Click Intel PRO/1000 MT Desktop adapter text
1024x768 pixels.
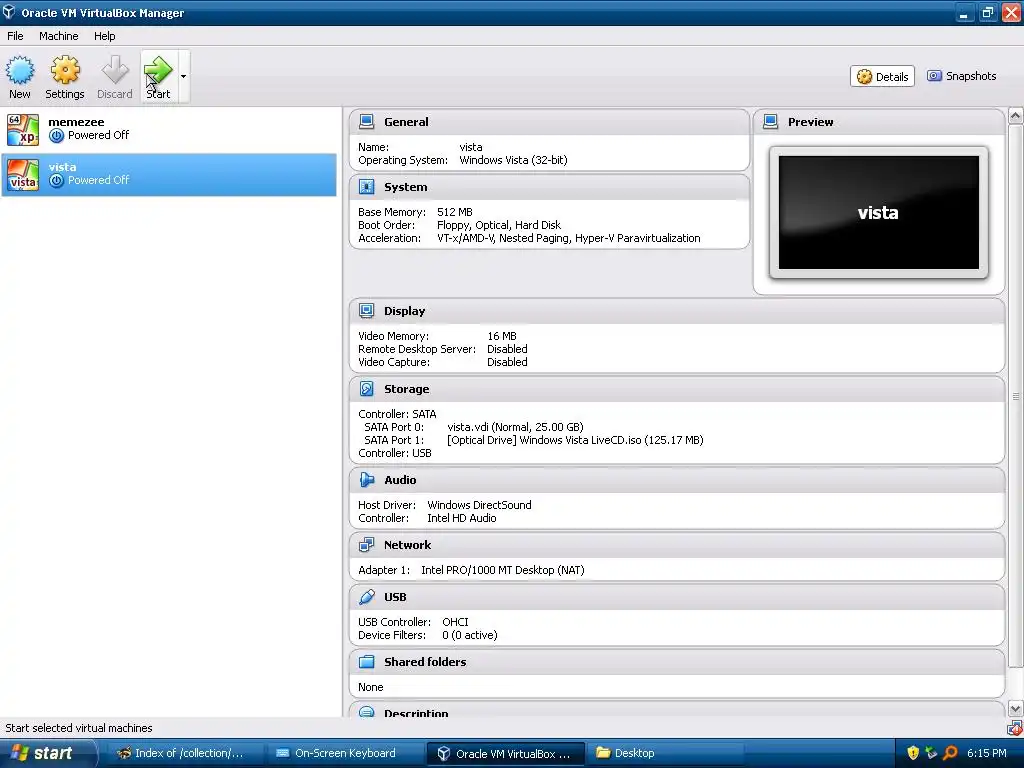[x=503, y=570]
